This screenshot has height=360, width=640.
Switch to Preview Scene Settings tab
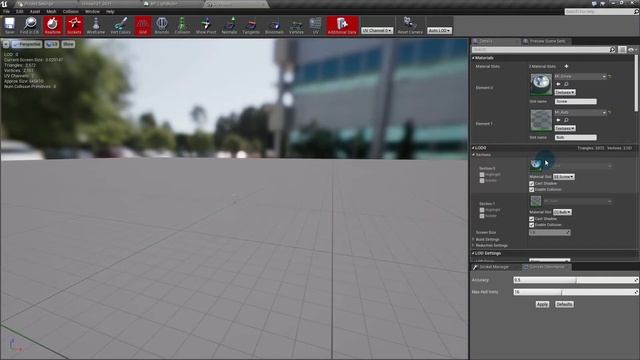[x=547, y=41]
